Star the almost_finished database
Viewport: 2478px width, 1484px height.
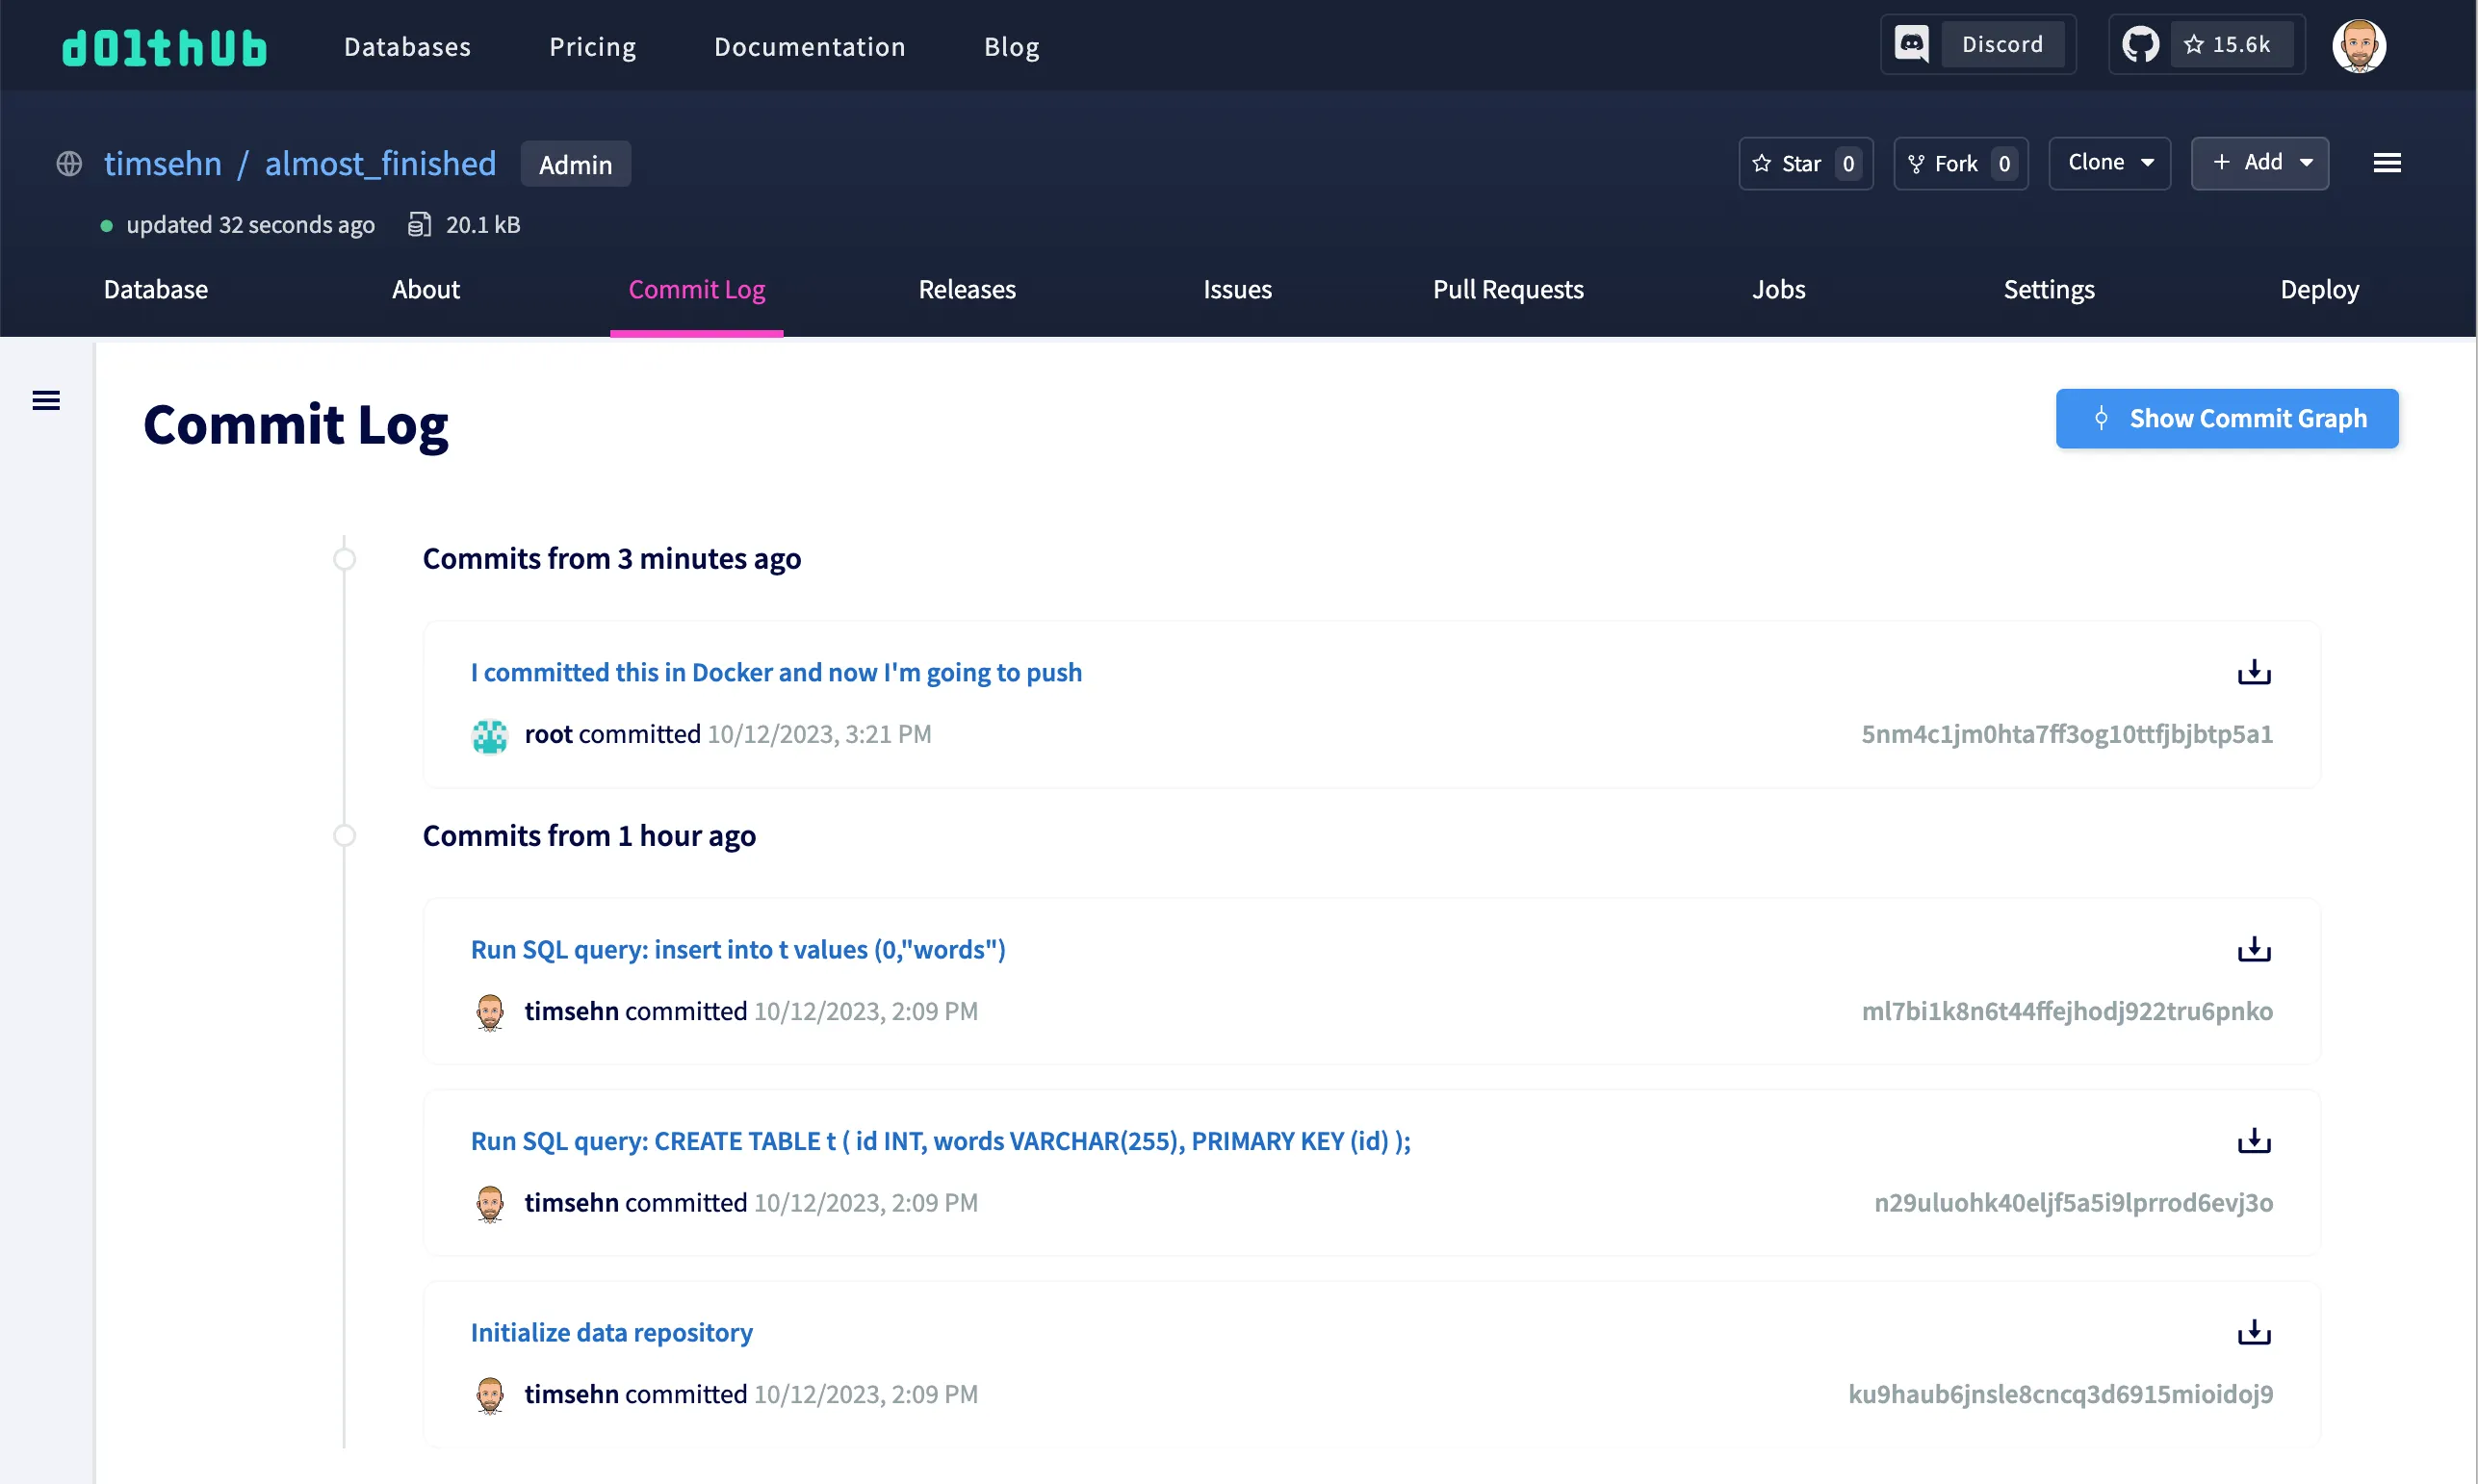click(x=1794, y=163)
